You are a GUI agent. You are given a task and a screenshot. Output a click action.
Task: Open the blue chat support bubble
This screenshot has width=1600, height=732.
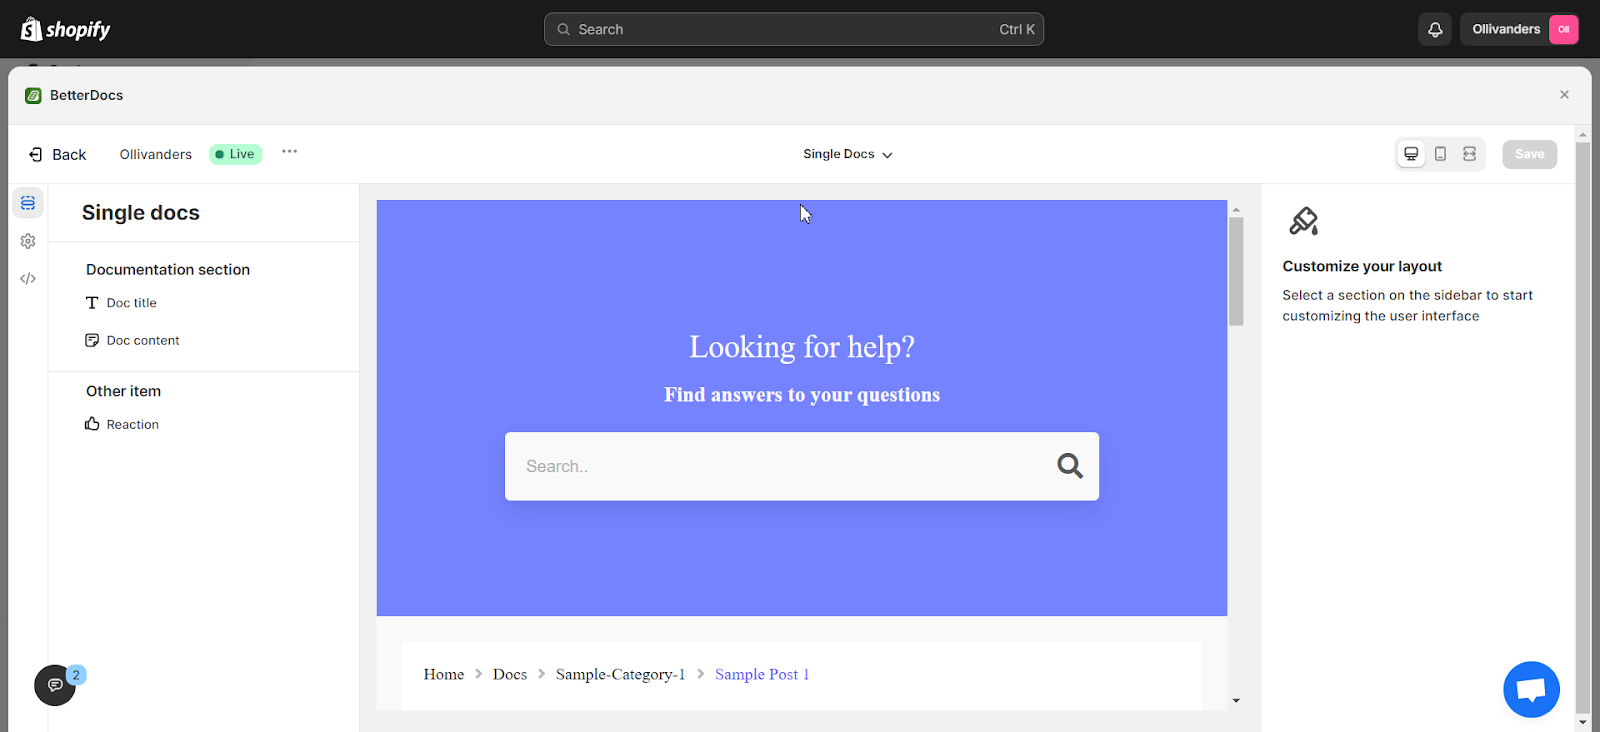pyautogui.click(x=1531, y=689)
